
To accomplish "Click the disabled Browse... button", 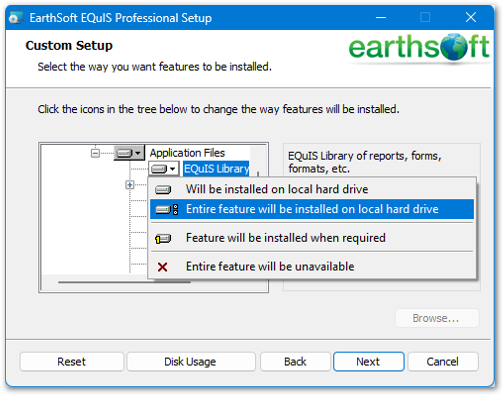I will pos(437,318).
